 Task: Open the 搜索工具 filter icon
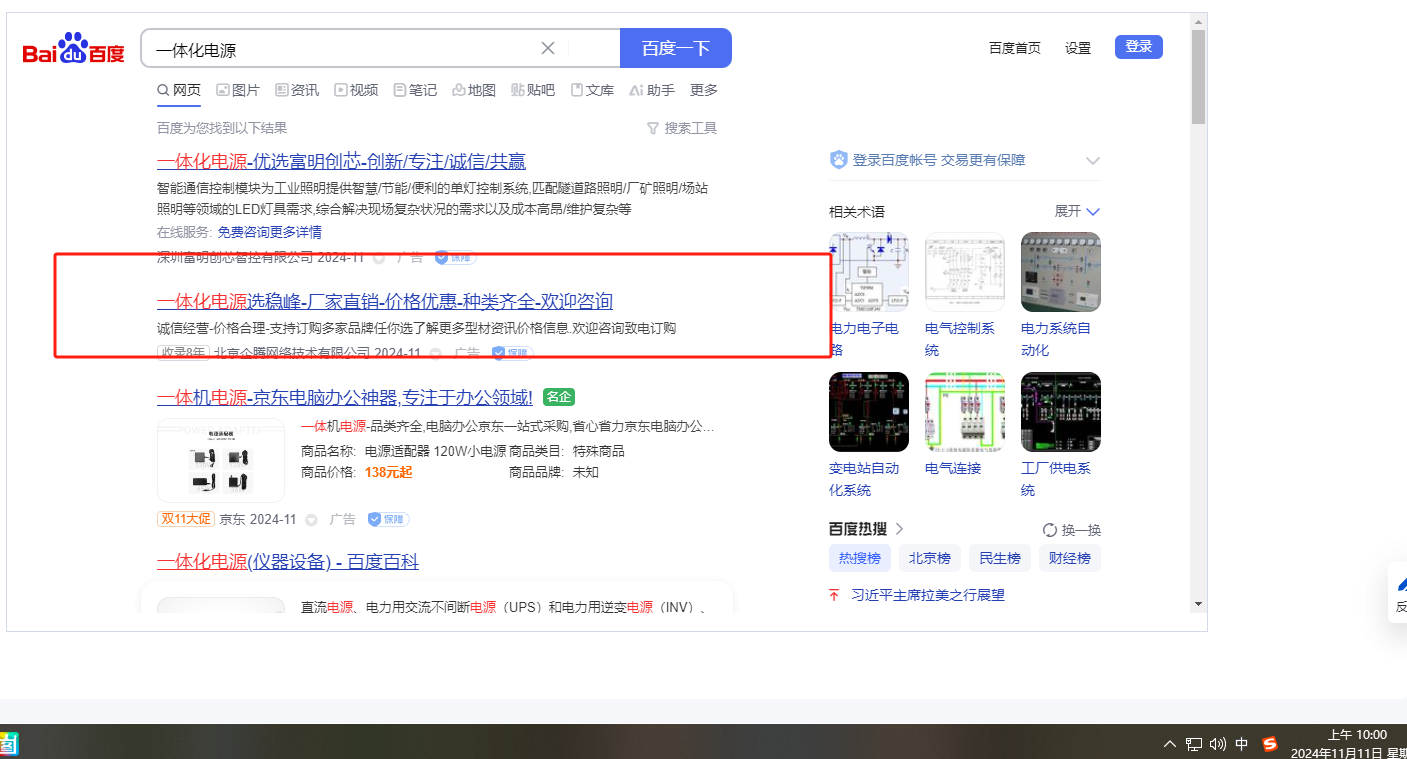click(x=653, y=128)
